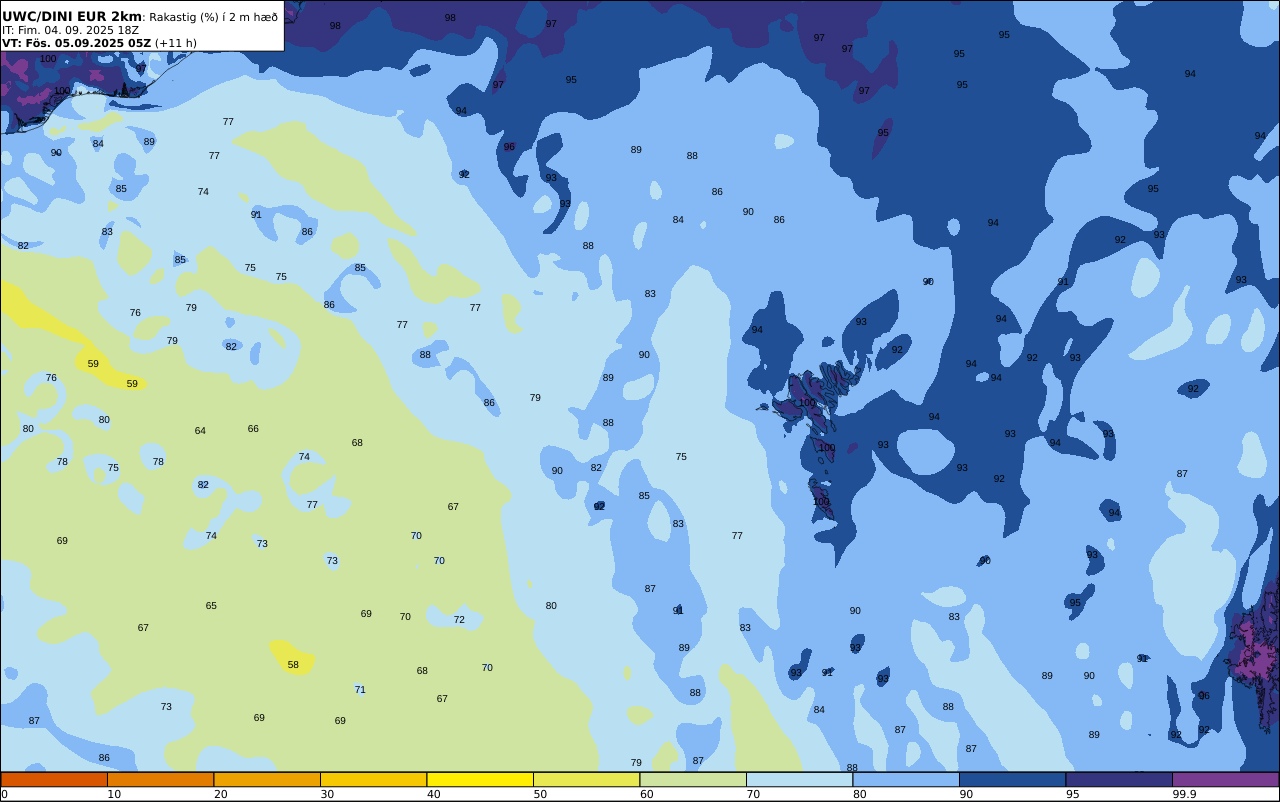Click the 0–10 dark orange legend segment

[54, 779]
